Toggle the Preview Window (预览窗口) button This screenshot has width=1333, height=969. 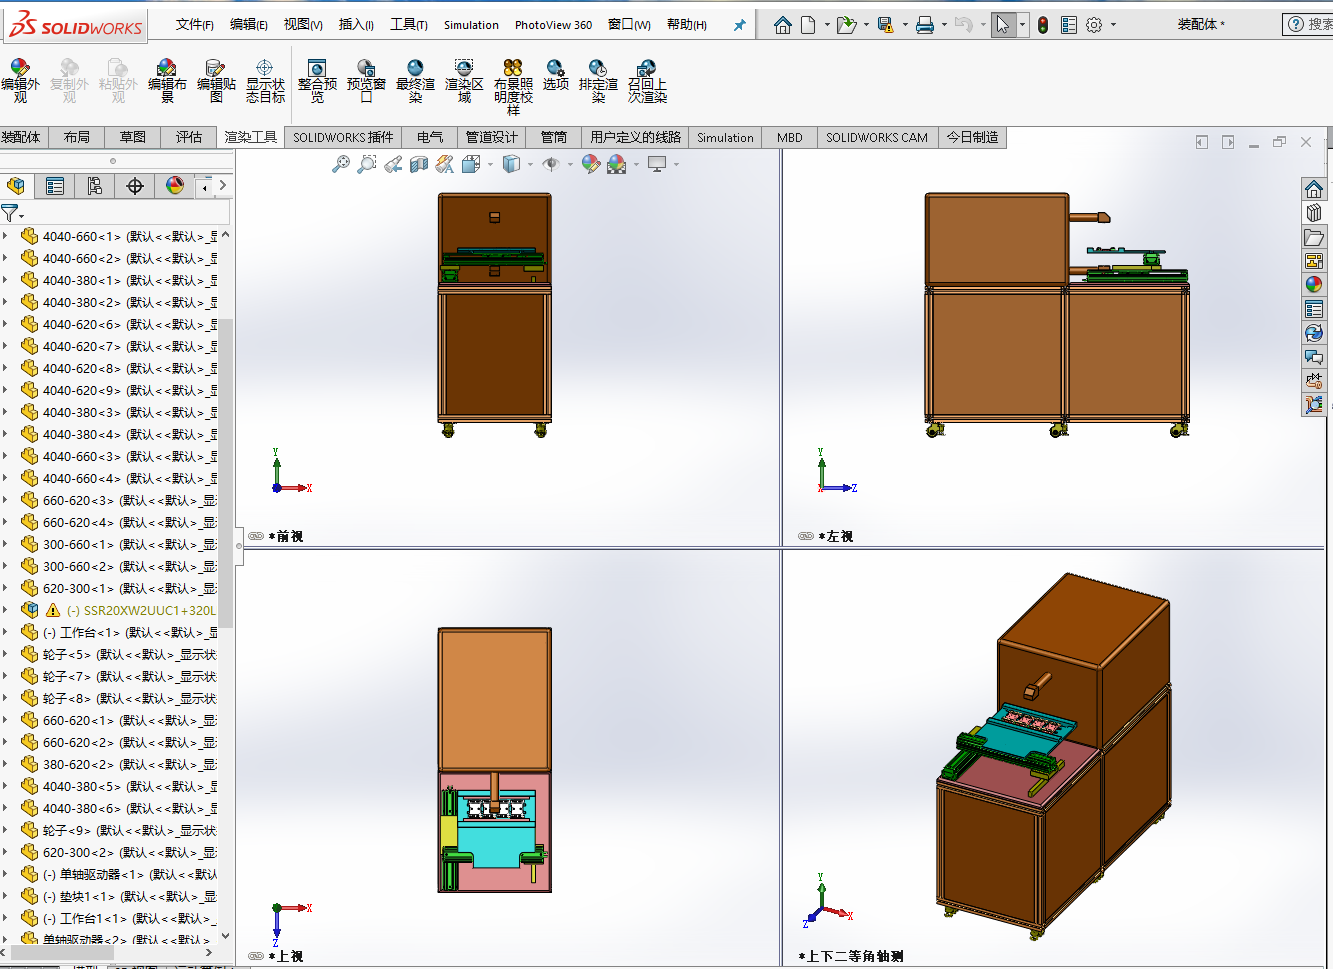[366, 80]
